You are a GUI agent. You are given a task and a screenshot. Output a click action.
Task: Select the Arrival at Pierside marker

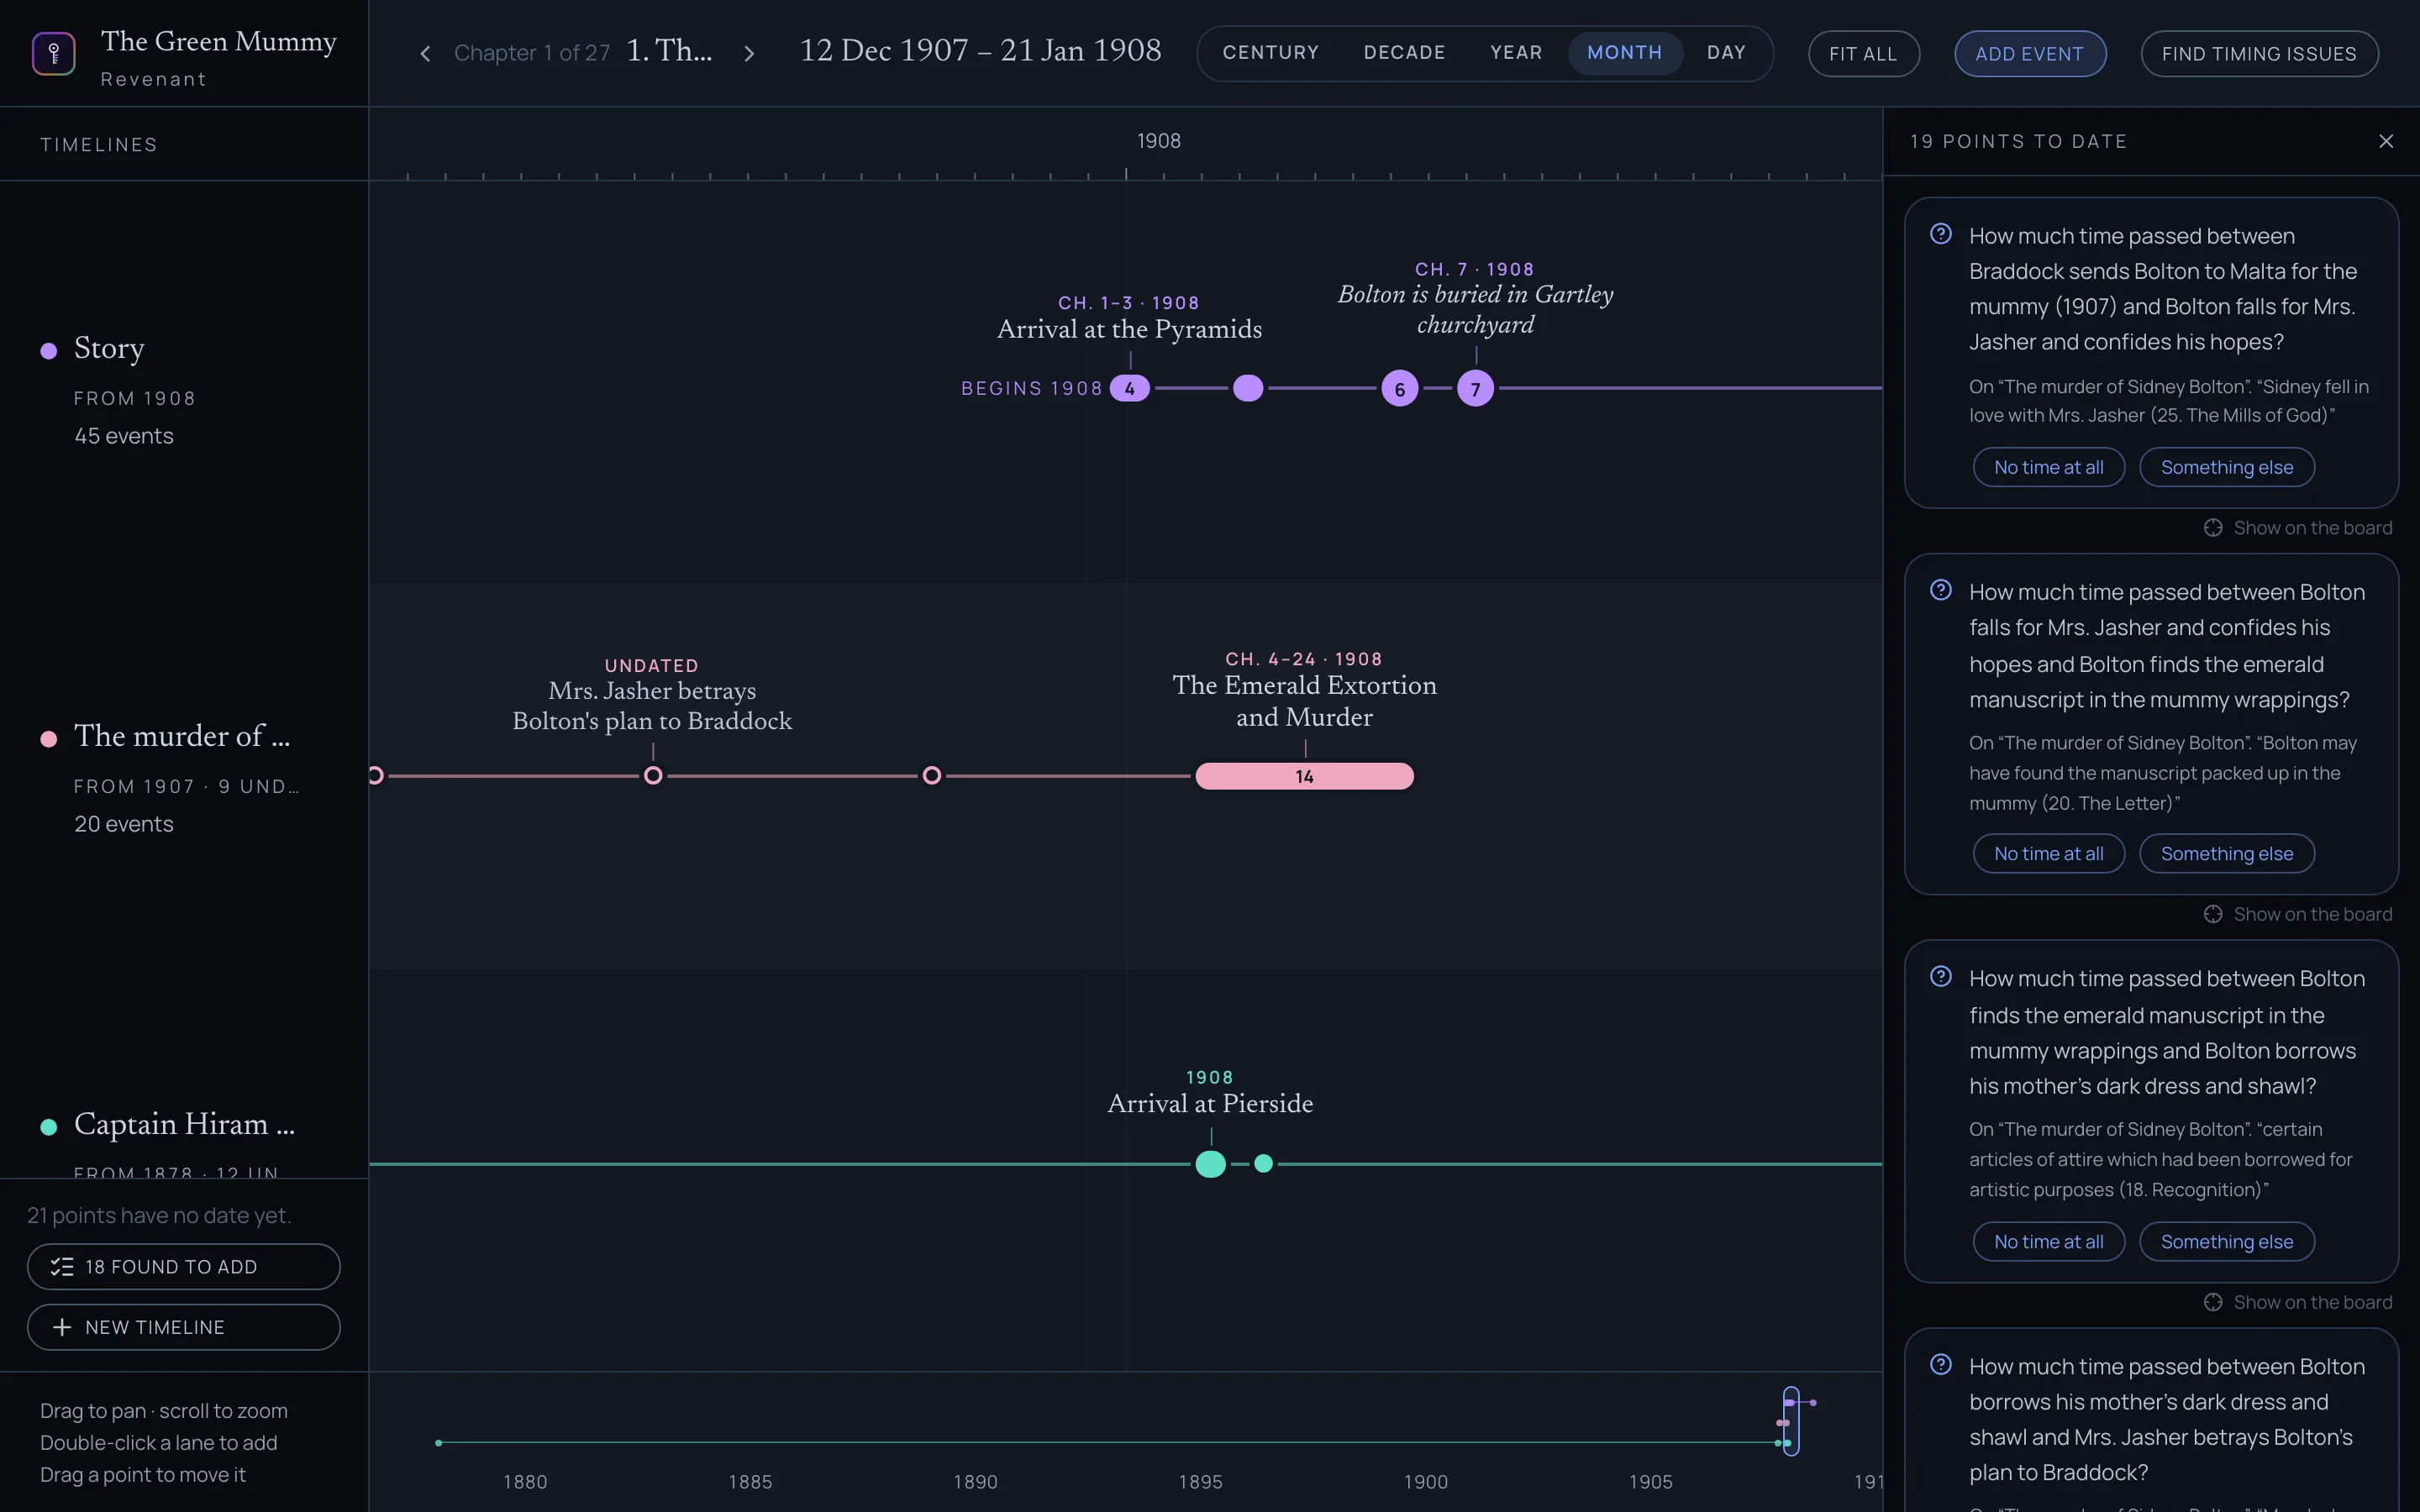click(x=1211, y=1164)
